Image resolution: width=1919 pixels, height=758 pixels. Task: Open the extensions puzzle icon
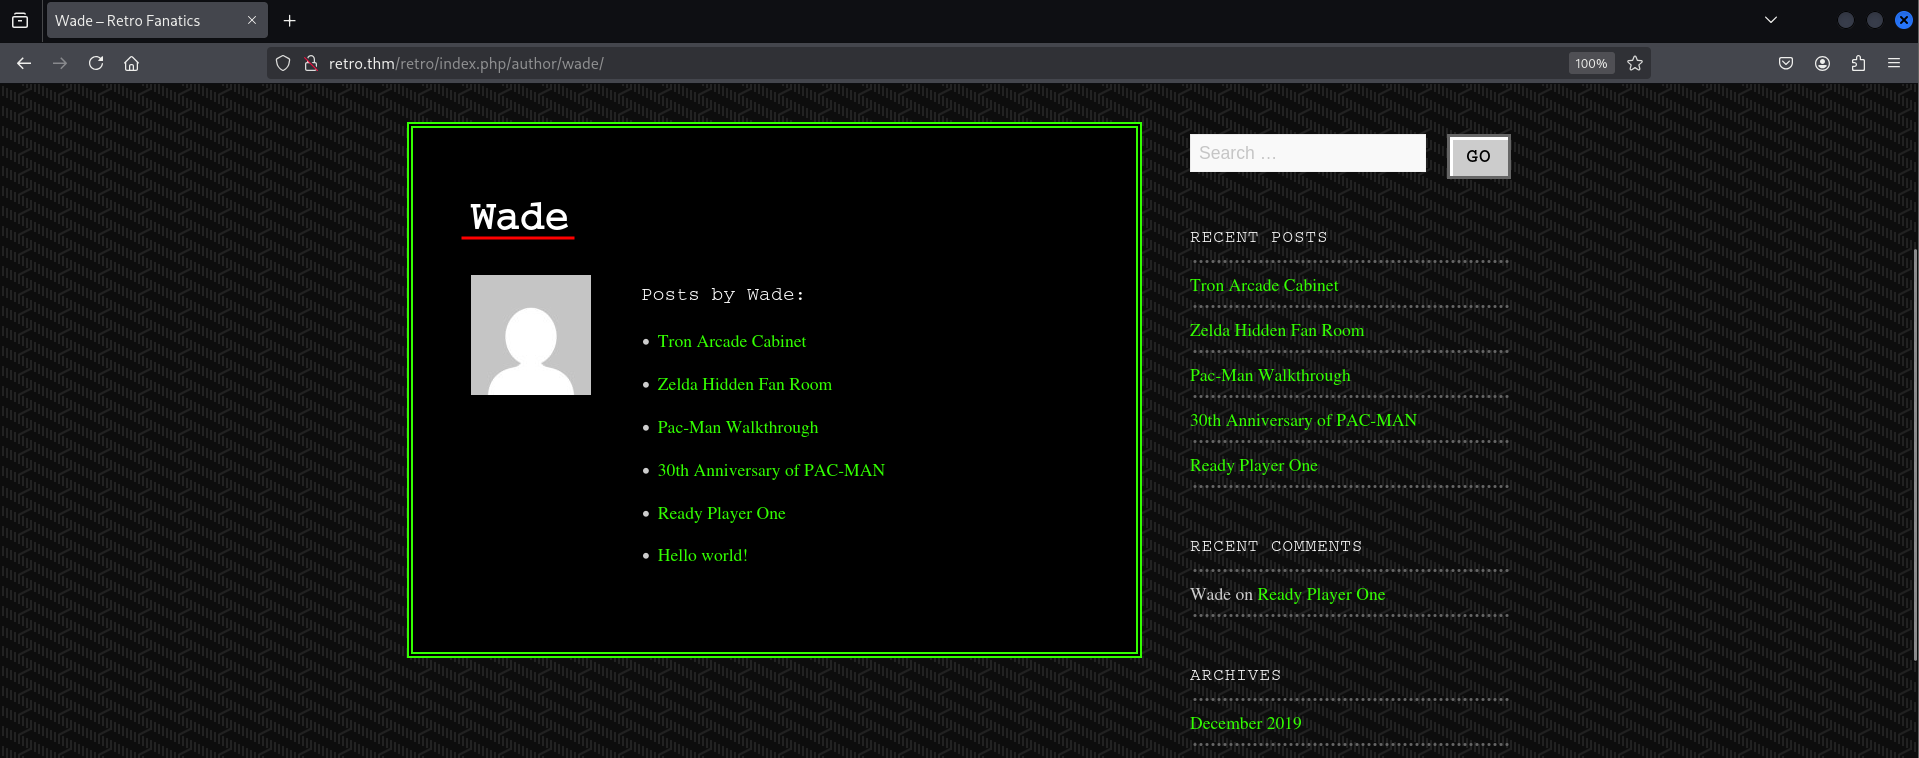click(x=1858, y=63)
